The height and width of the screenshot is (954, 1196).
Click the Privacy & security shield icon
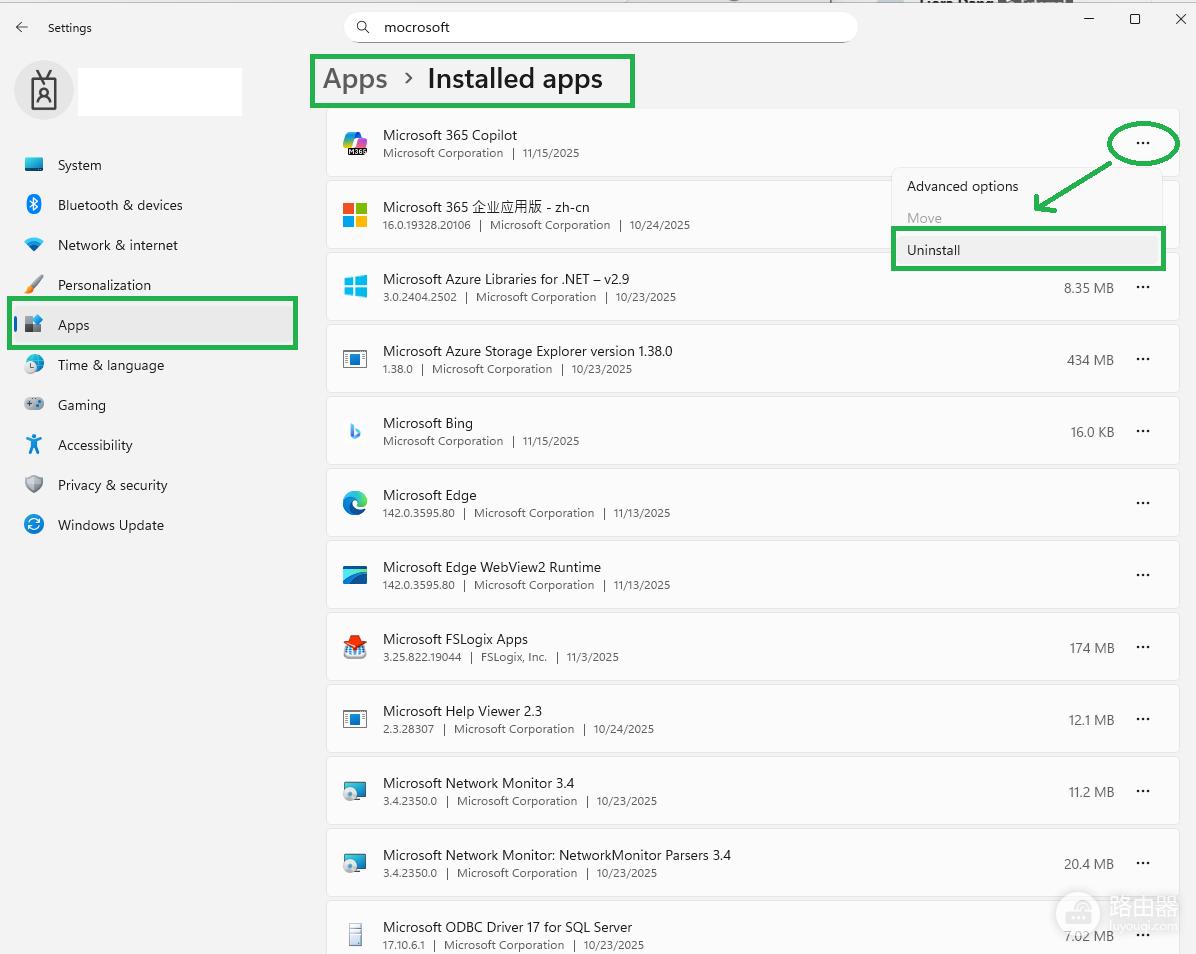(34, 484)
